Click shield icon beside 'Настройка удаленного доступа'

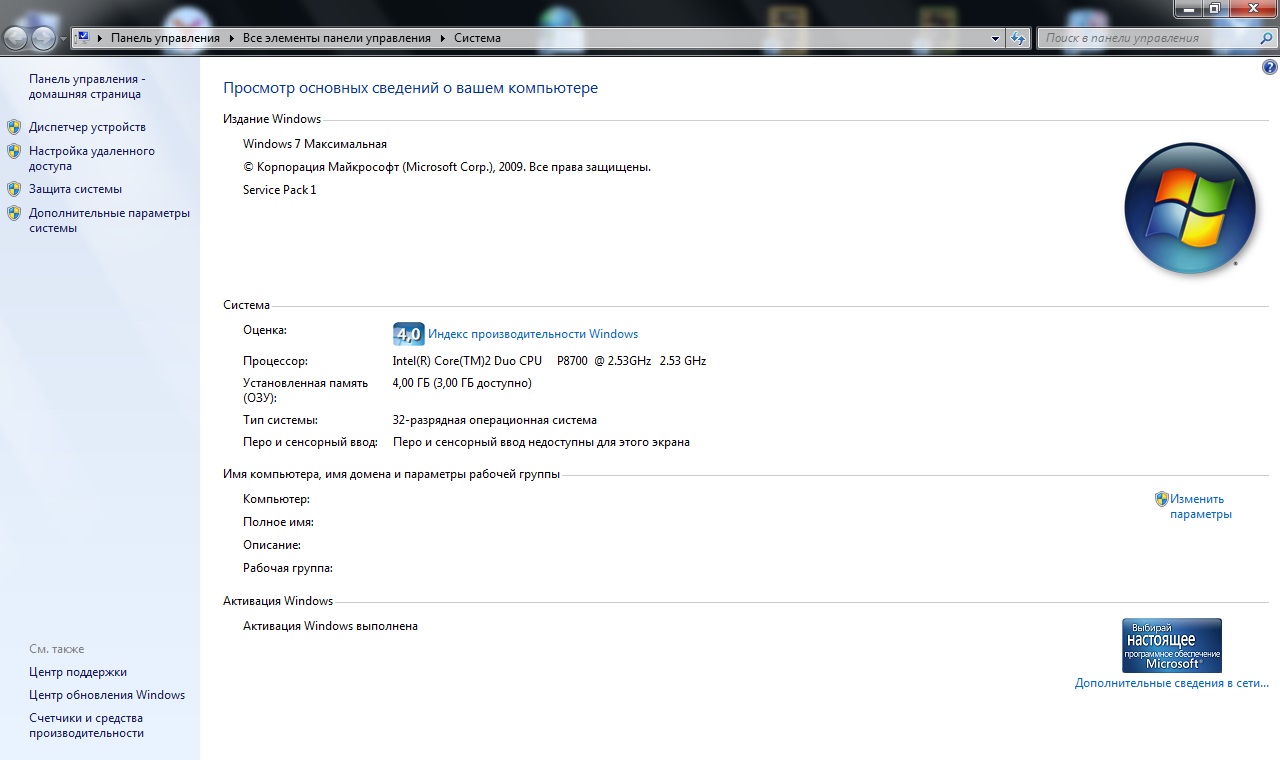point(14,151)
